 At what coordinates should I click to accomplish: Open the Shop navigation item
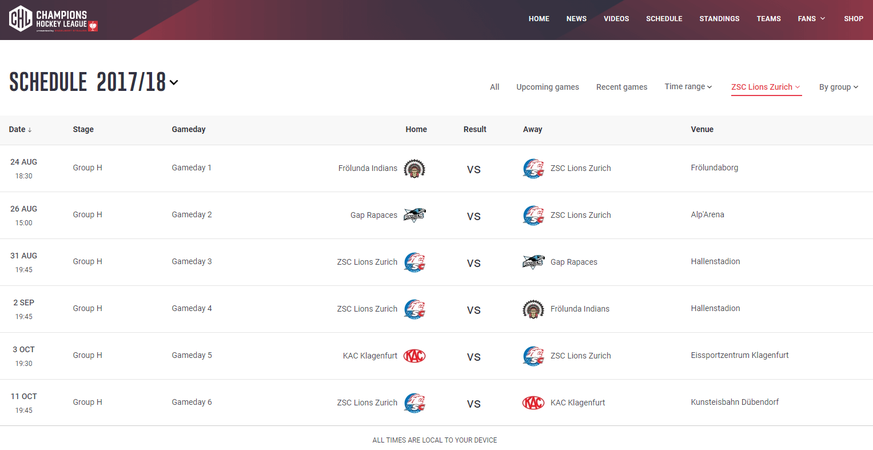(853, 18)
